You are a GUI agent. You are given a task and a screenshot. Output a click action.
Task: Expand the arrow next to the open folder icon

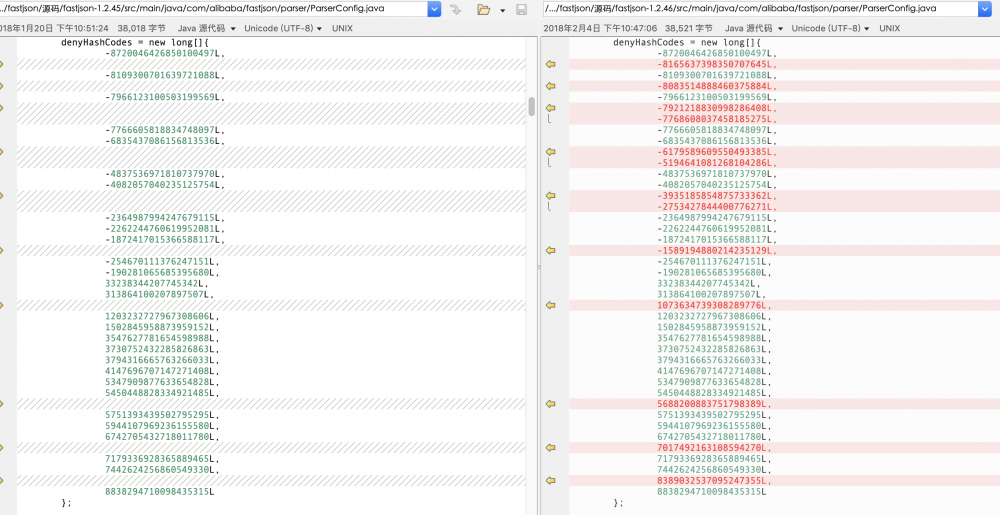pos(503,11)
